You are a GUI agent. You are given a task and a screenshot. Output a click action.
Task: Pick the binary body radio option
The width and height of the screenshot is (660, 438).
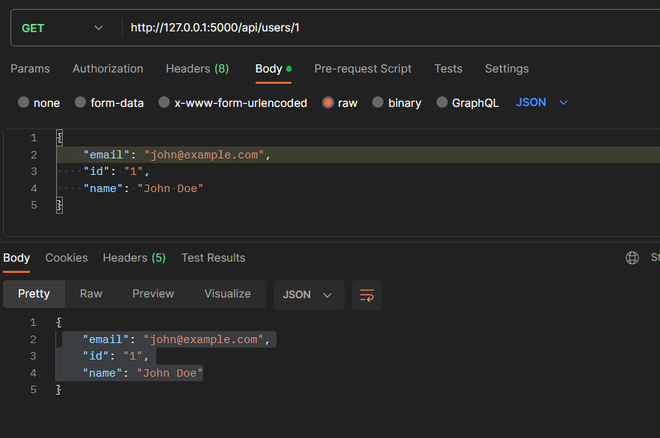[378, 103]
